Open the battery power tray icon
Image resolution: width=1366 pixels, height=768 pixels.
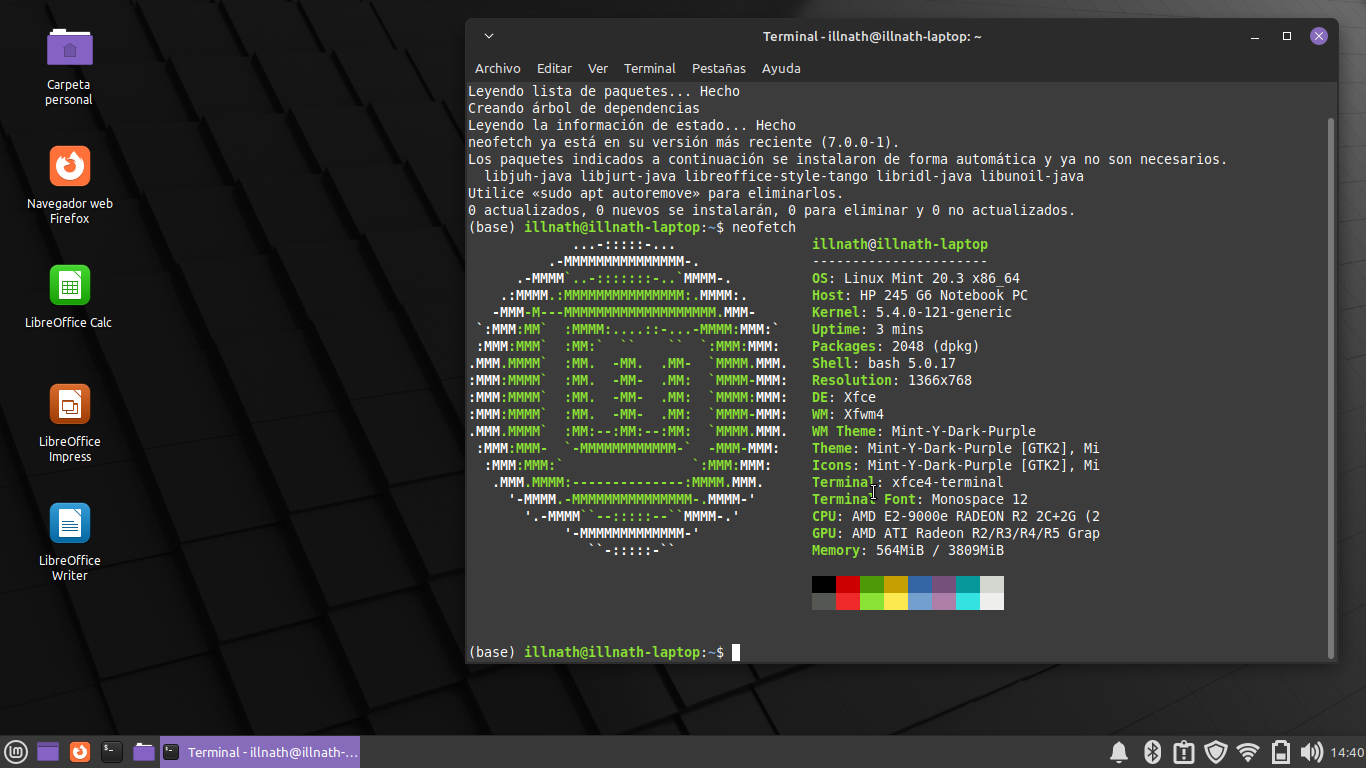point(1280,752)
